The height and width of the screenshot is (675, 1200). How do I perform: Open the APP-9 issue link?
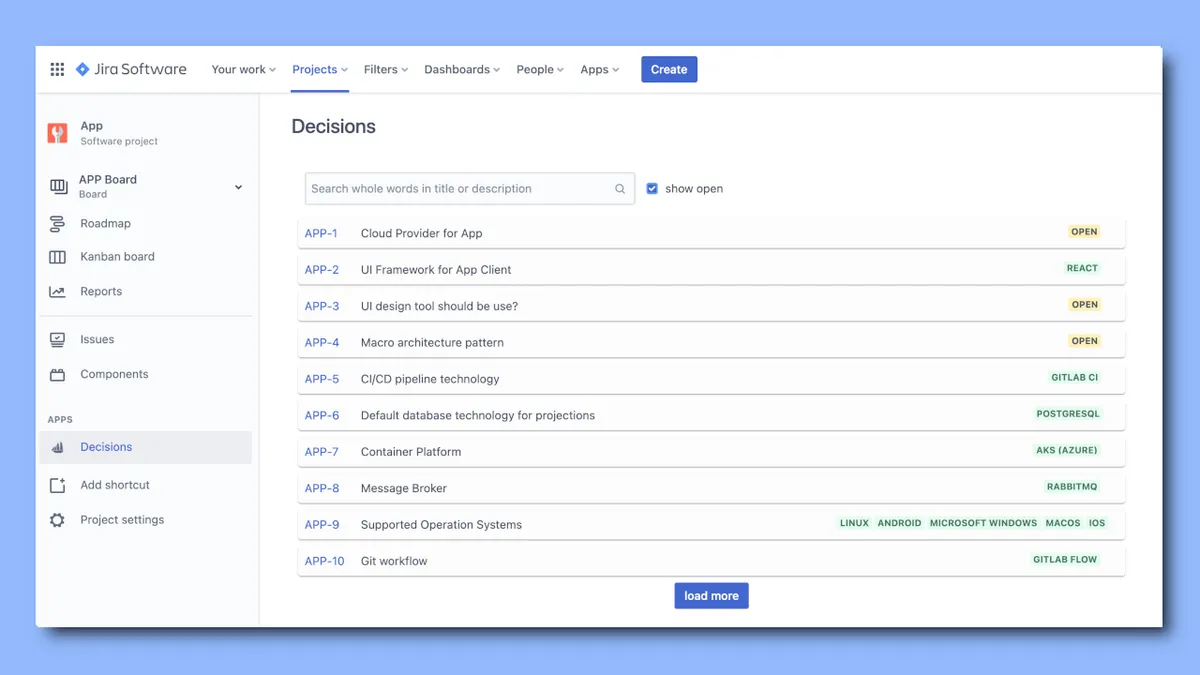click(x=322, y=525)
